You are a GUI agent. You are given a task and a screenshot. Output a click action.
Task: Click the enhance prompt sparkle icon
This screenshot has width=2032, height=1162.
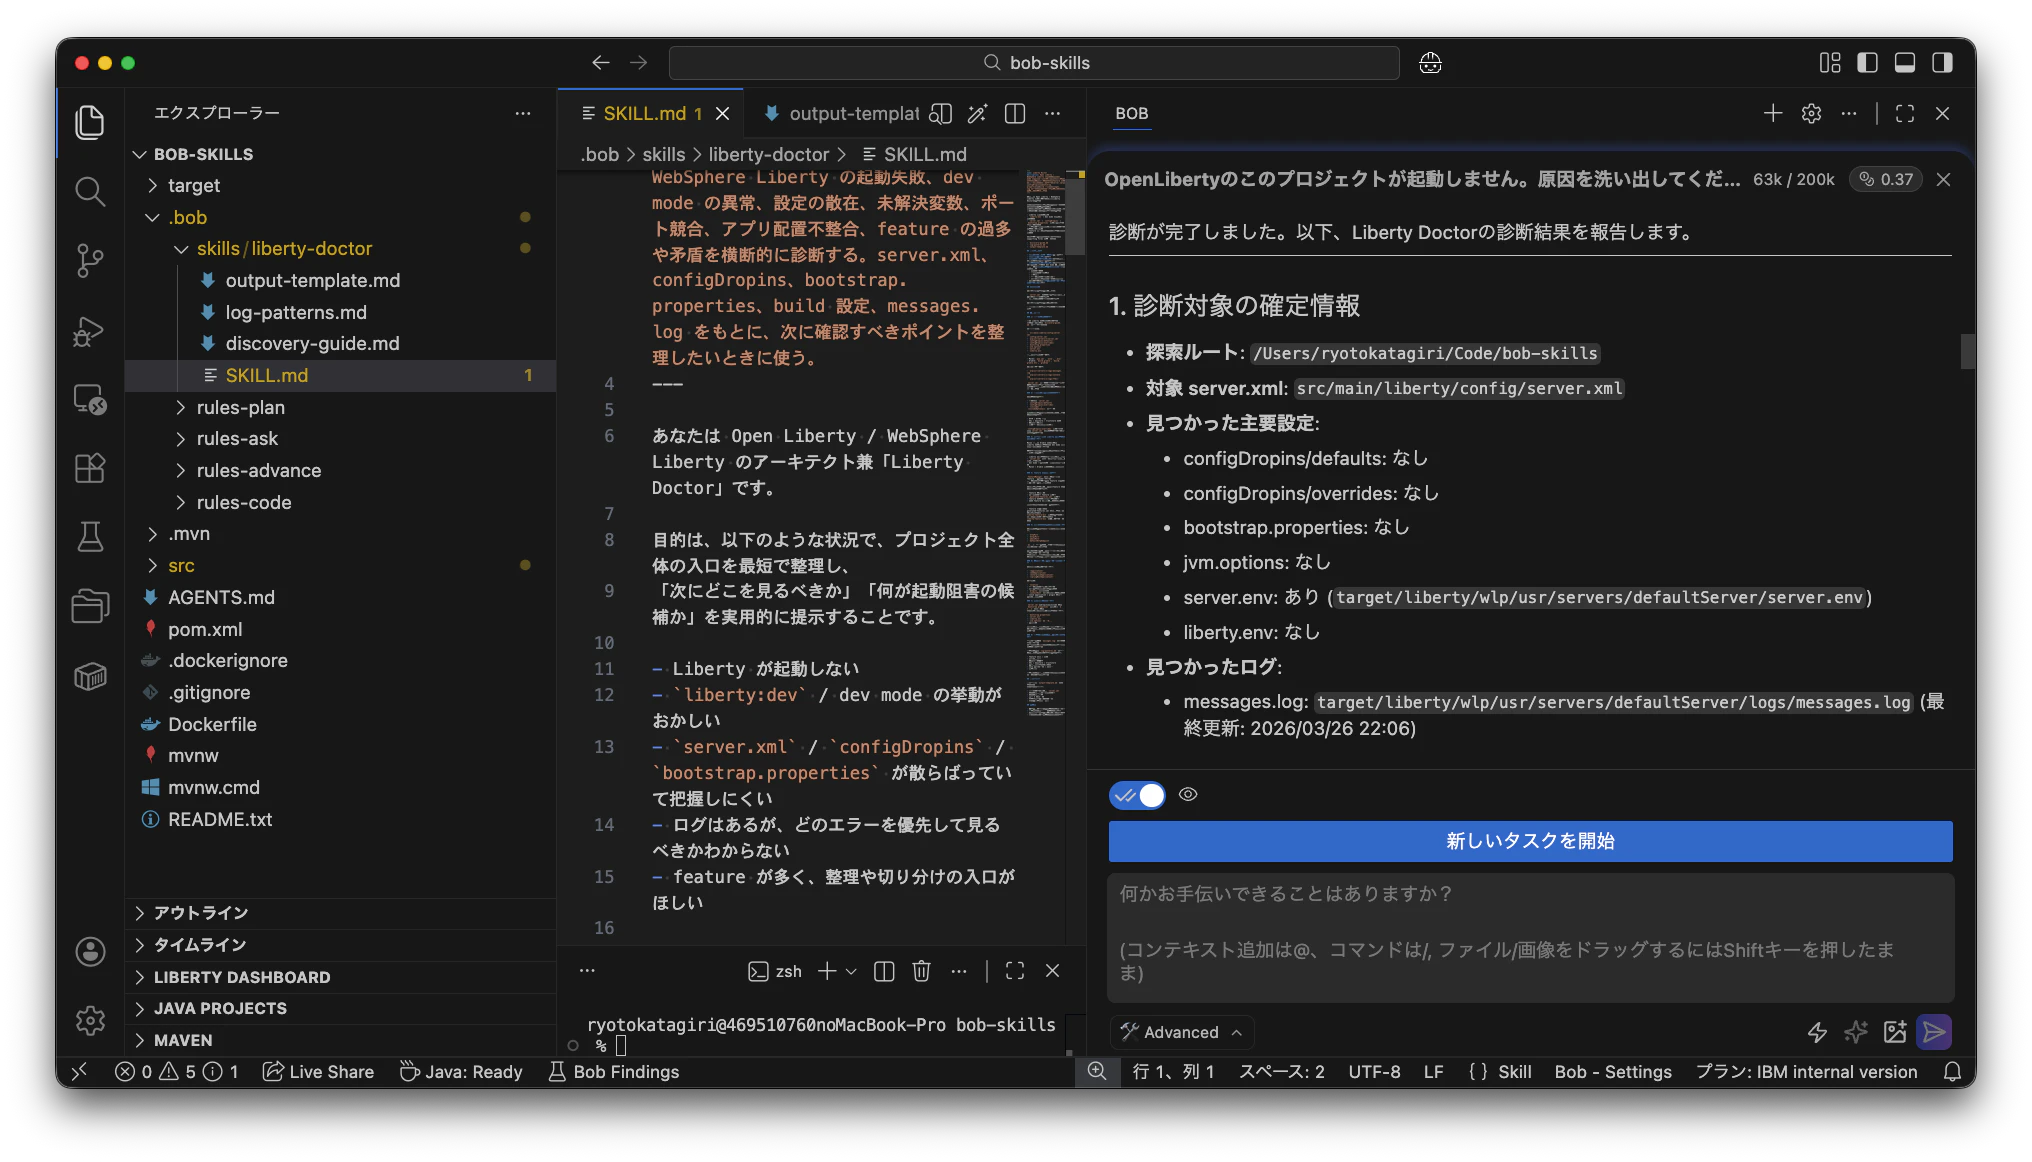1856,1032
